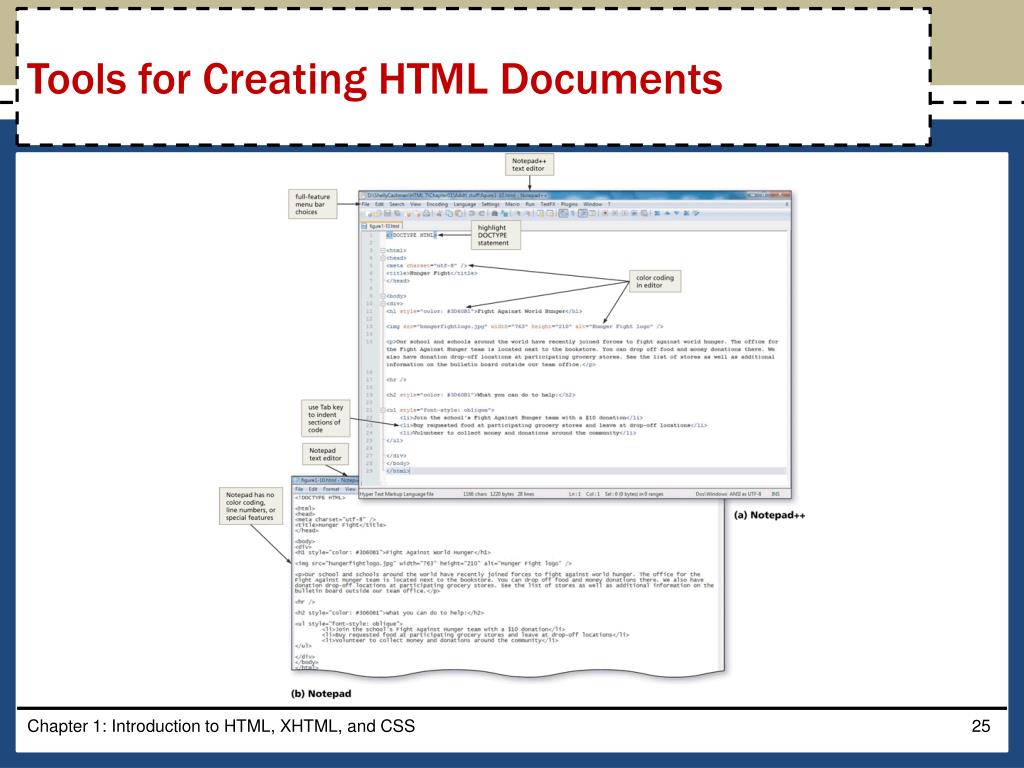Image resolution: width=1024 pixels, height=768 pixels.
Task: Open the Plugins menu in Notepad++
Action: [x=569, y=204]
